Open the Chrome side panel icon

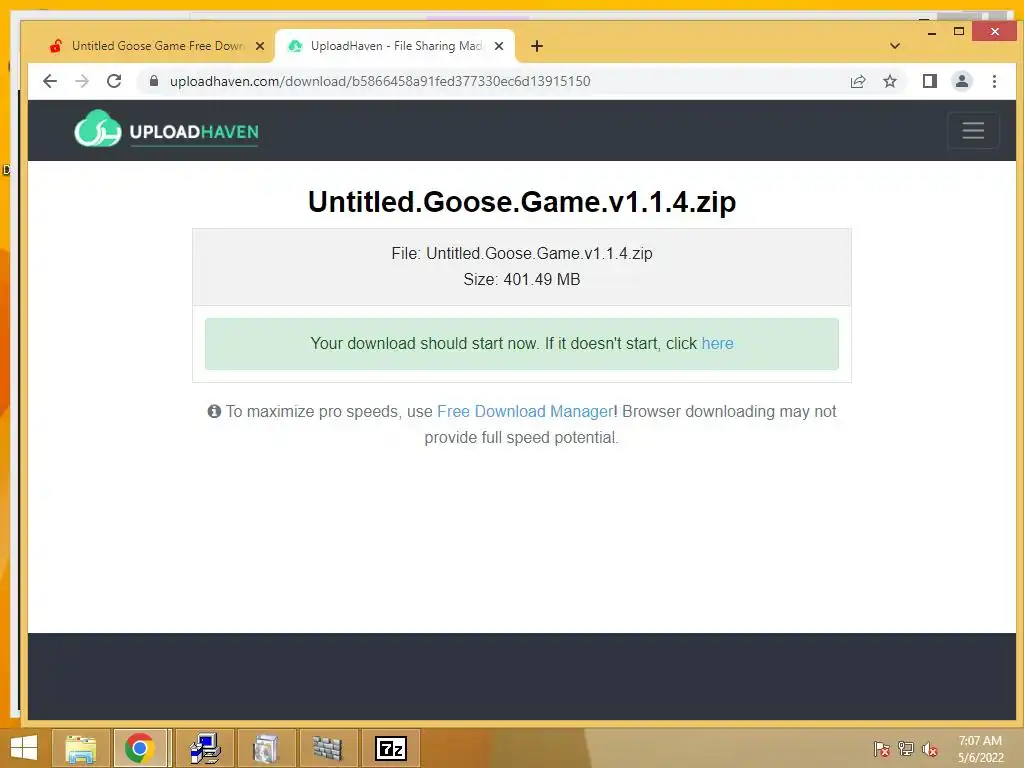[x=930, y=81]
